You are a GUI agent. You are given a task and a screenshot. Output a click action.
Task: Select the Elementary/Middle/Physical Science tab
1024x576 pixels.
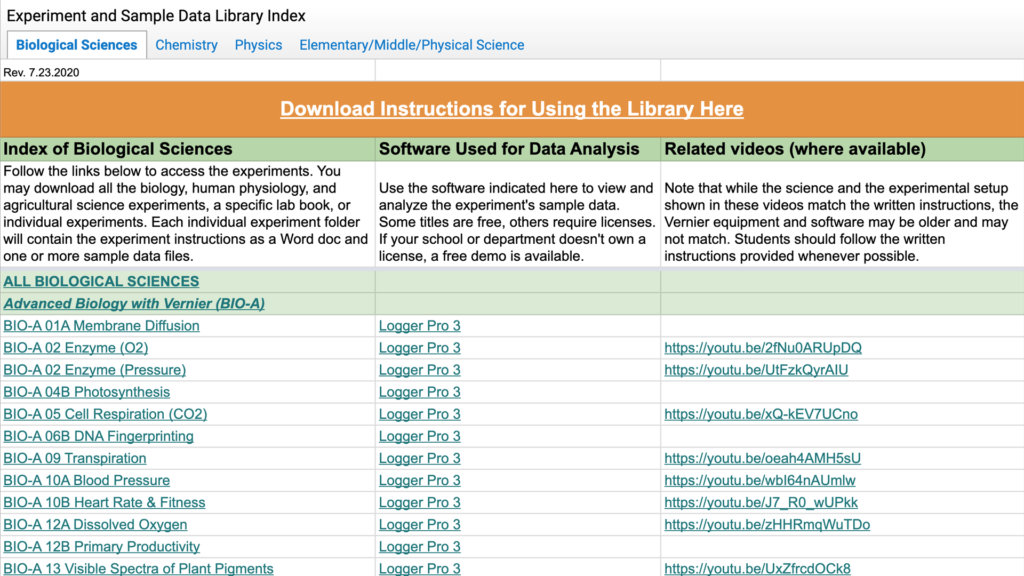coord(411,45)
